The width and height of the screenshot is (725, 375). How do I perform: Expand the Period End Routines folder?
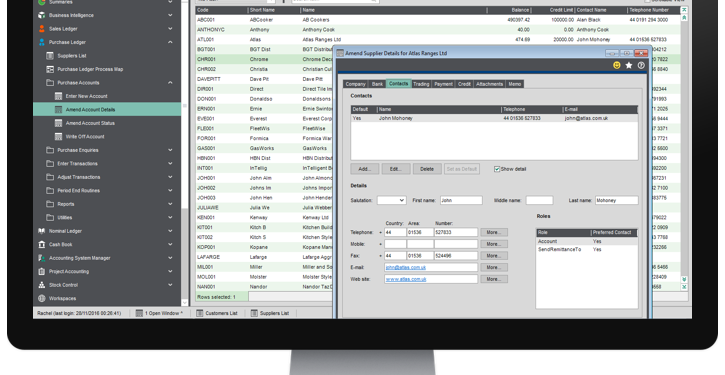[x=170, y=191]
